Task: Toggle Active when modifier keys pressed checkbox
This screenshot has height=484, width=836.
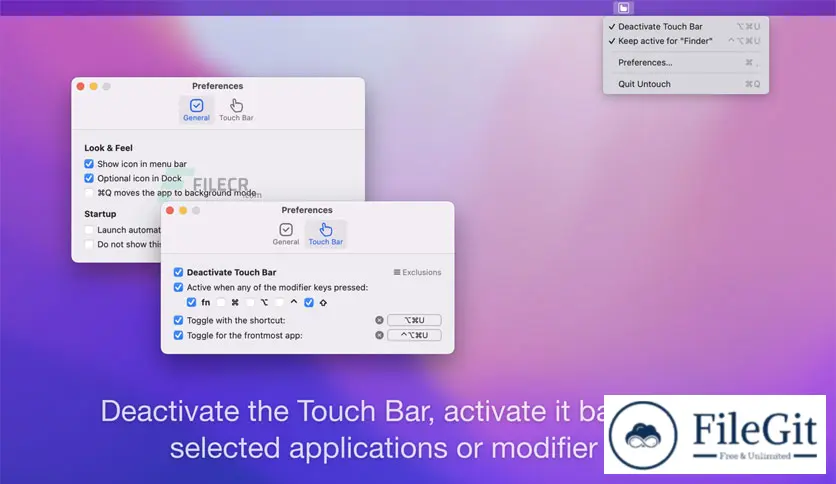Action: tap(179, 287)
